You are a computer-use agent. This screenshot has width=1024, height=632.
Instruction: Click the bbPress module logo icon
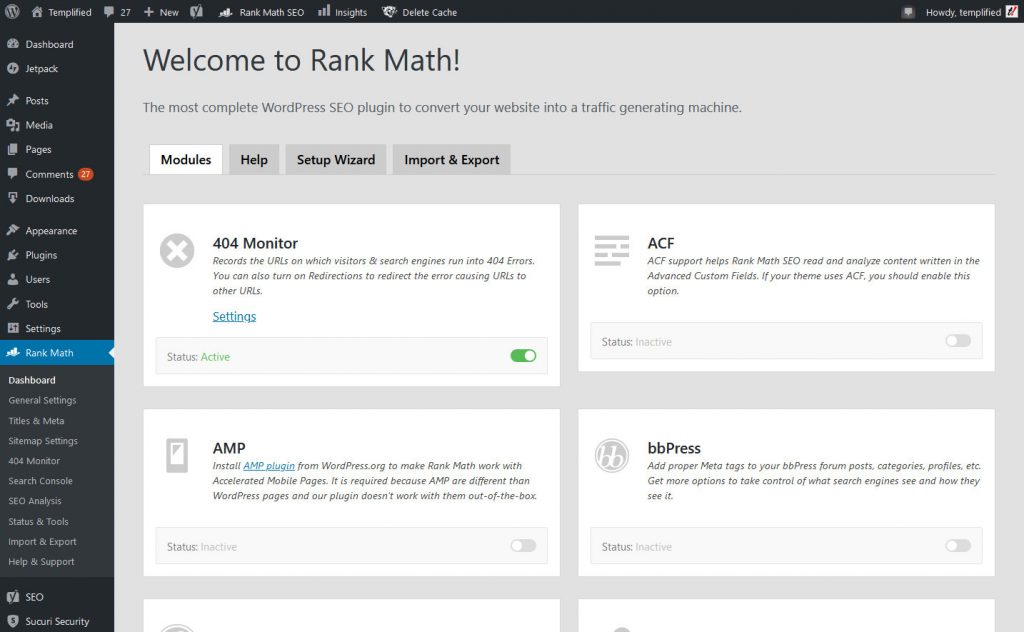(611, 456)
